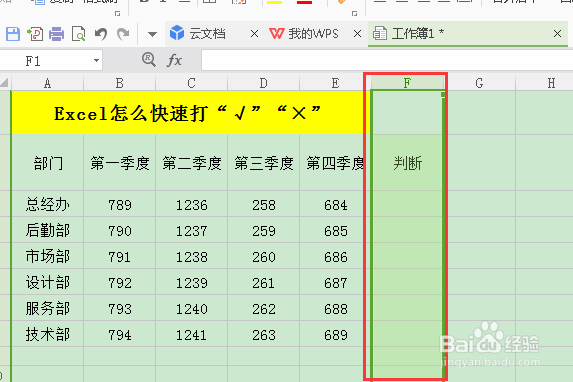Click the cell containing 793
The height and width of the screenshot is (382, 573).
coord(119,308)
